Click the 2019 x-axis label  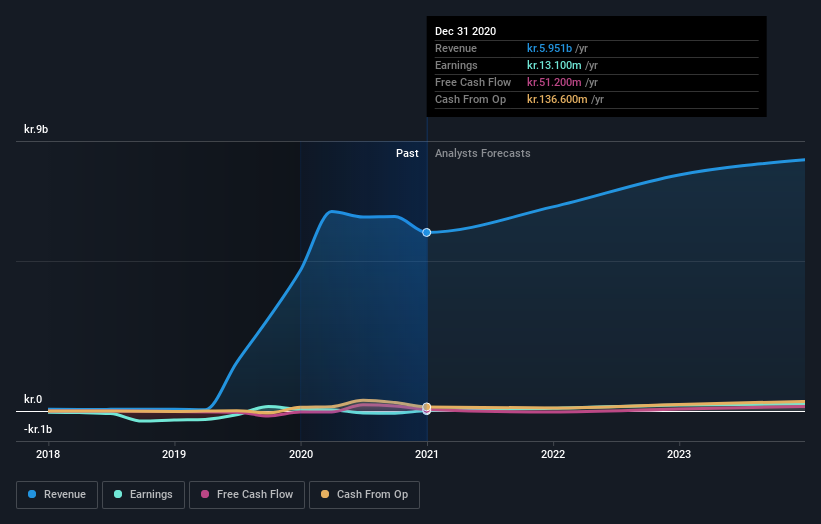(x=174, y=454)
